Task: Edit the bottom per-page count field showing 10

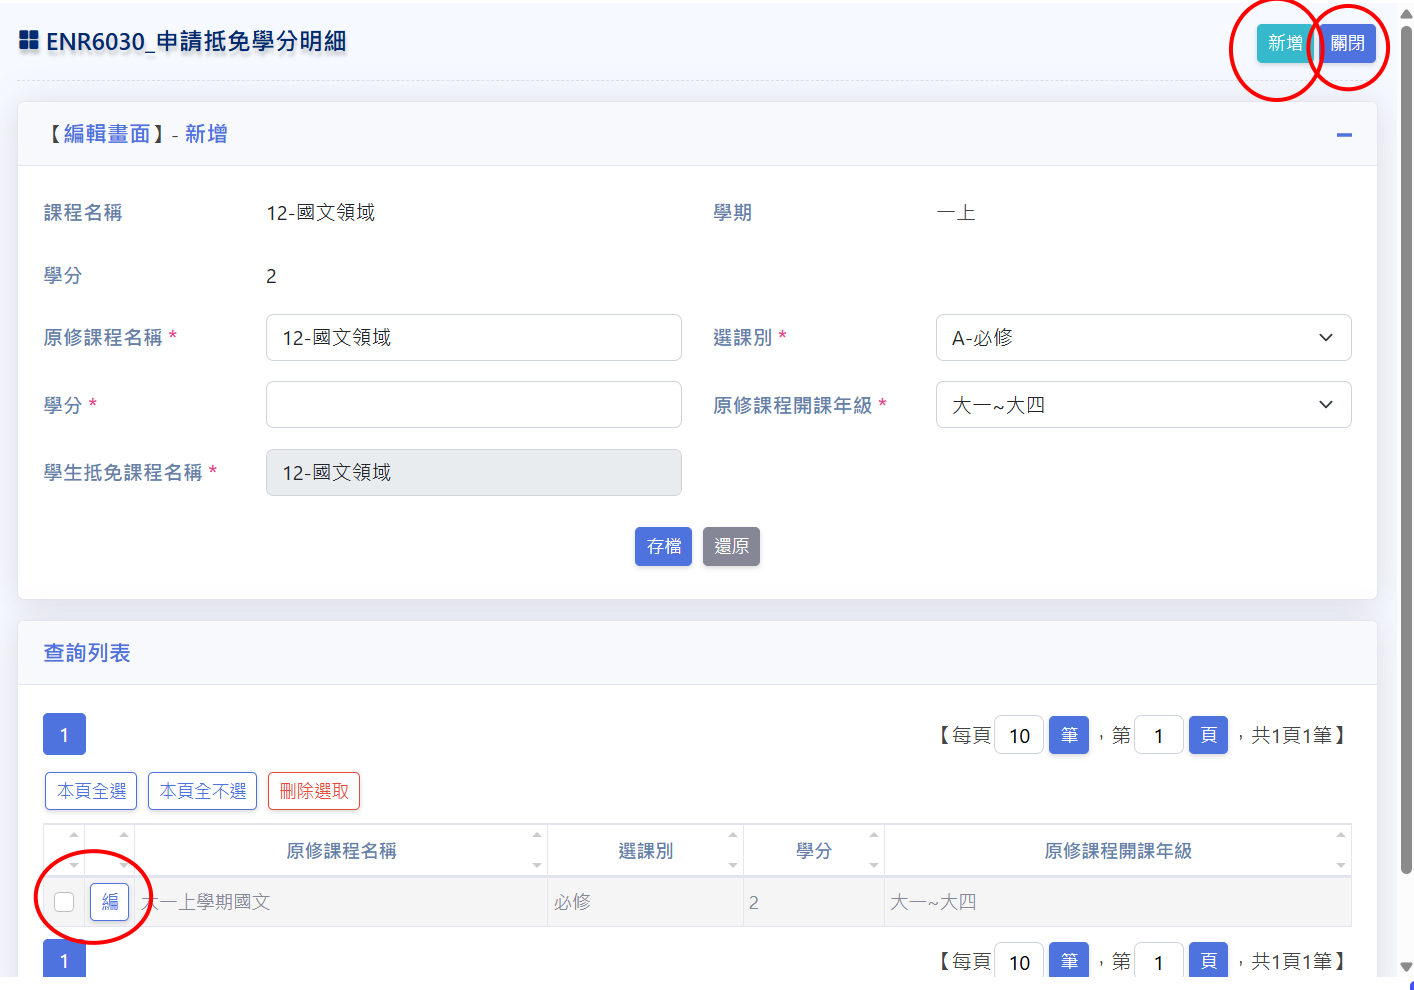Action: pos(1019,961)
